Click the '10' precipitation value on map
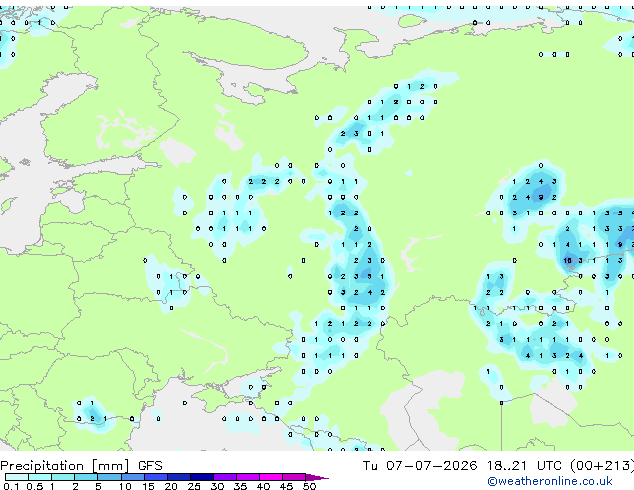 (567, 260)
